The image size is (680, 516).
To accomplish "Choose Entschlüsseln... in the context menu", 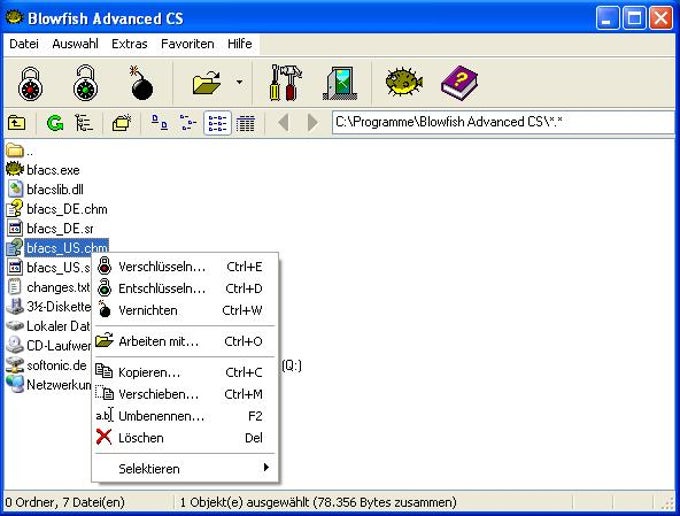I will [185, 288].
